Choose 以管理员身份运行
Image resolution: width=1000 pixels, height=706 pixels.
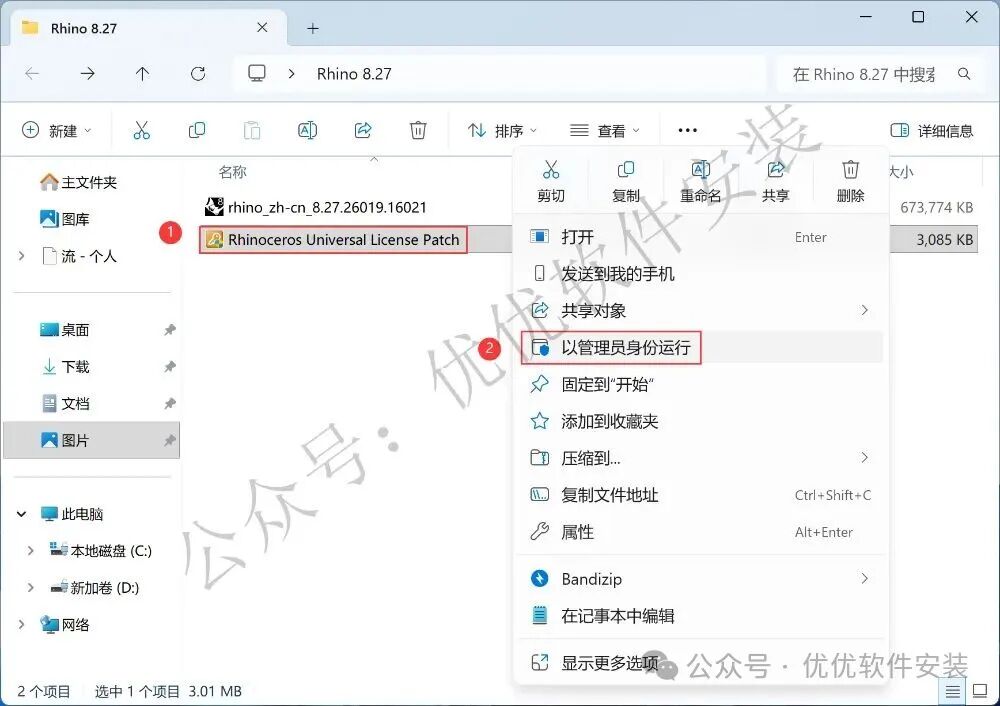[x=701, y=348]
